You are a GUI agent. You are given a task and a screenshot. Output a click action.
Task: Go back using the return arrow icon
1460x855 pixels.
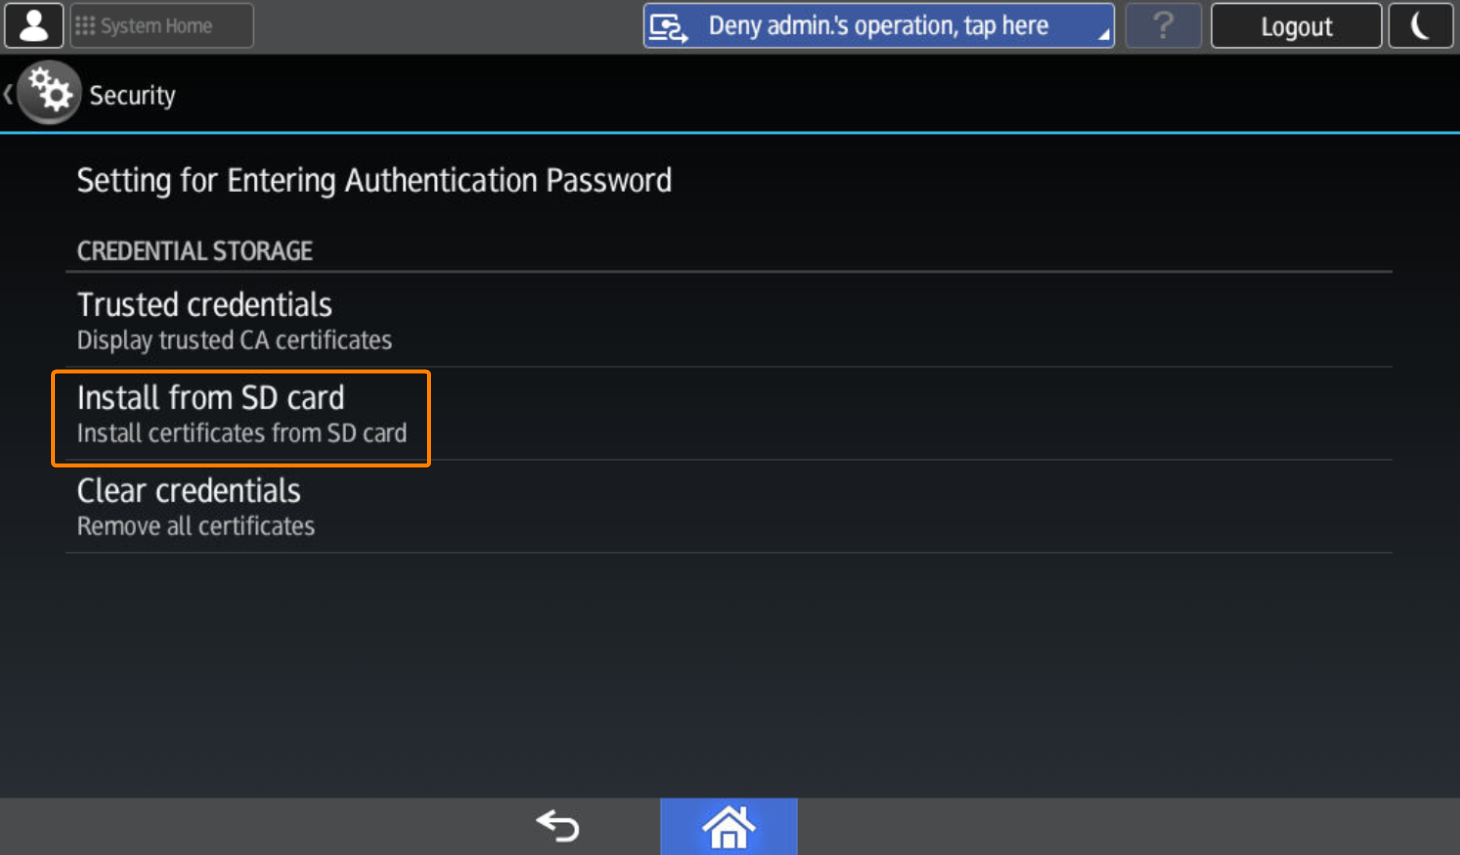tap(558, 826)
